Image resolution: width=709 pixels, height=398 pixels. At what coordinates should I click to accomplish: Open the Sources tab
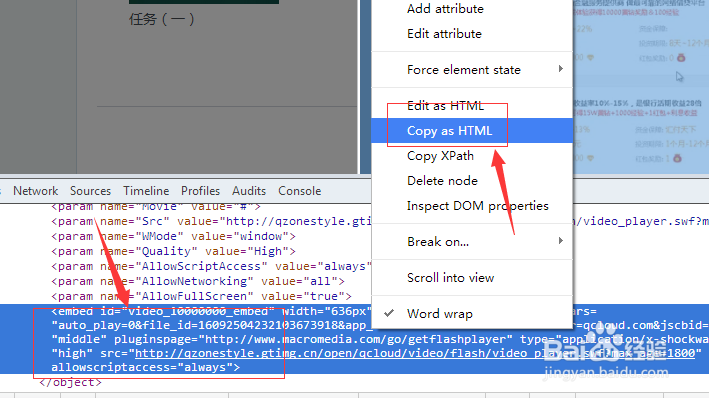(x=90, y=191)
